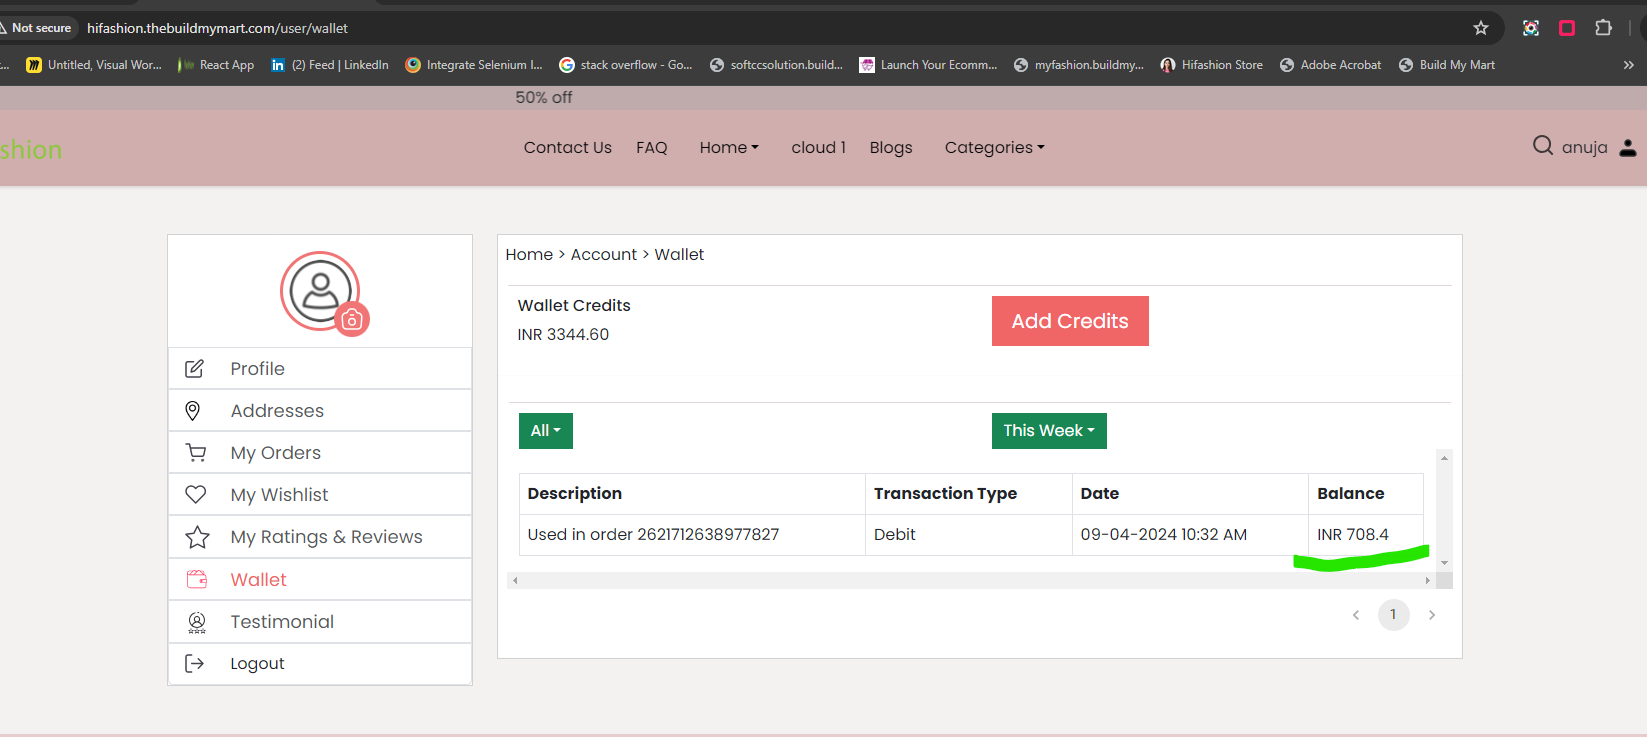Open the Build My Mart bookmark
Viewport: 1647px width, 737px height.
1446,65
